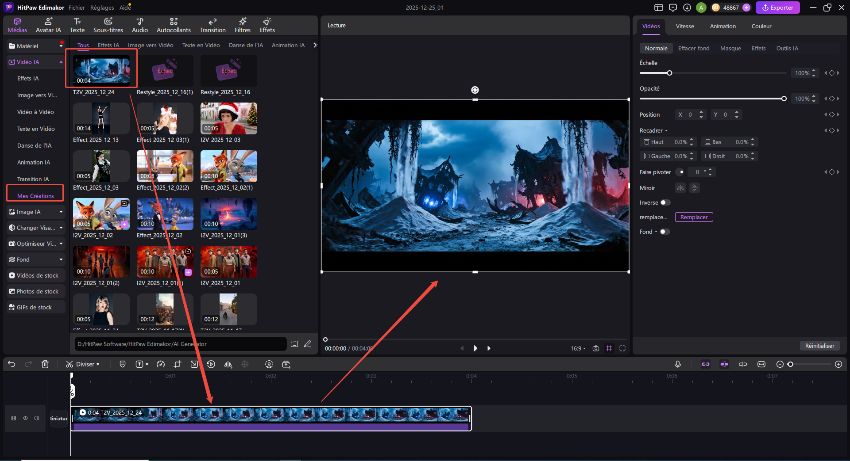Delete clip using timeline trash icon
The image size is (850, 461).
click(45, 364)
